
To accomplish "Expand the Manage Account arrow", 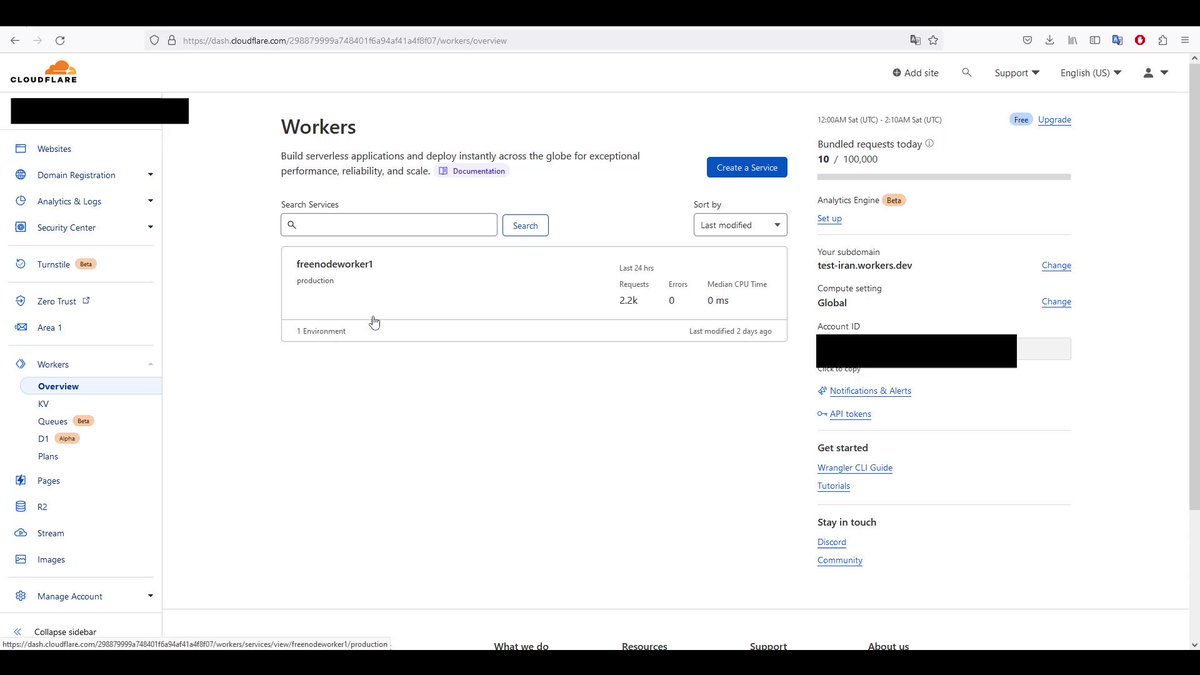I will tap(150, 596).
